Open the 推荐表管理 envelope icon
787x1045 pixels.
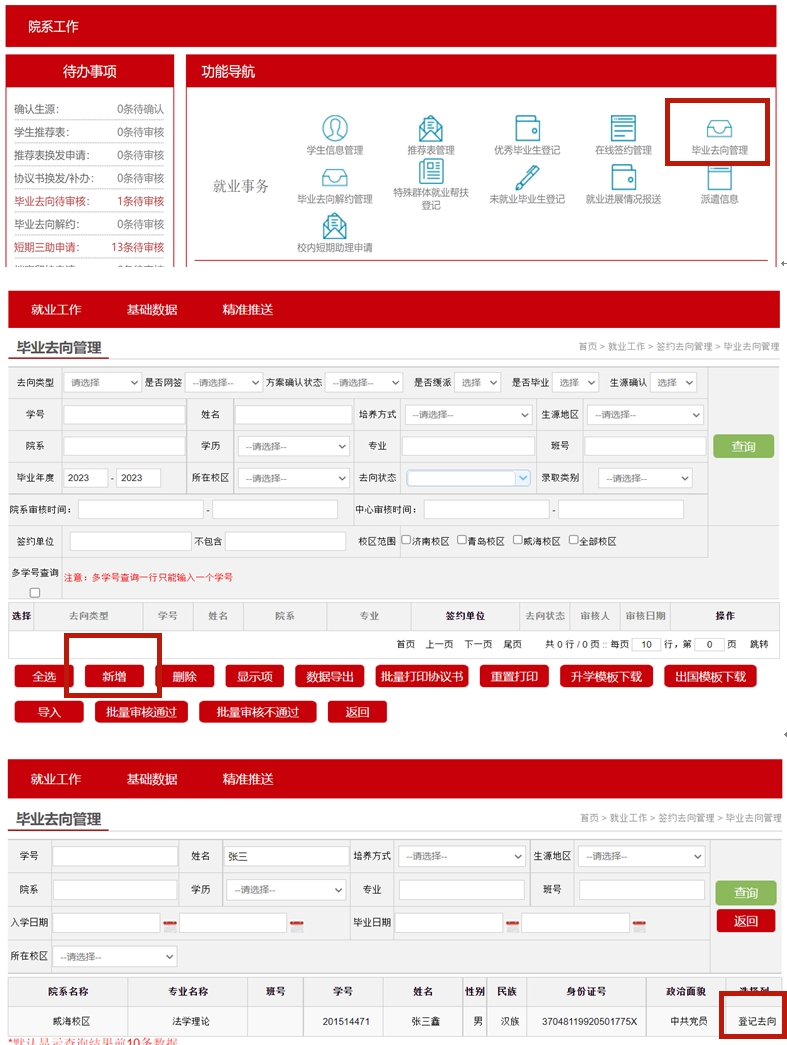430,127
